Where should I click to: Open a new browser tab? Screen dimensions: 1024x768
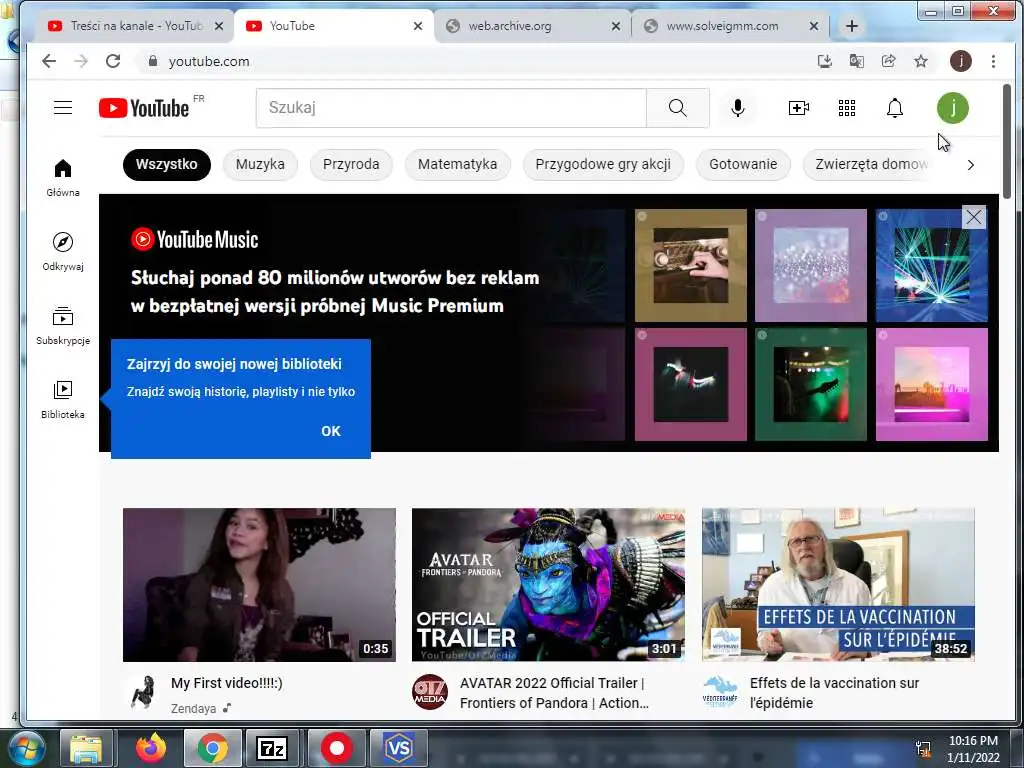point(852,26)
